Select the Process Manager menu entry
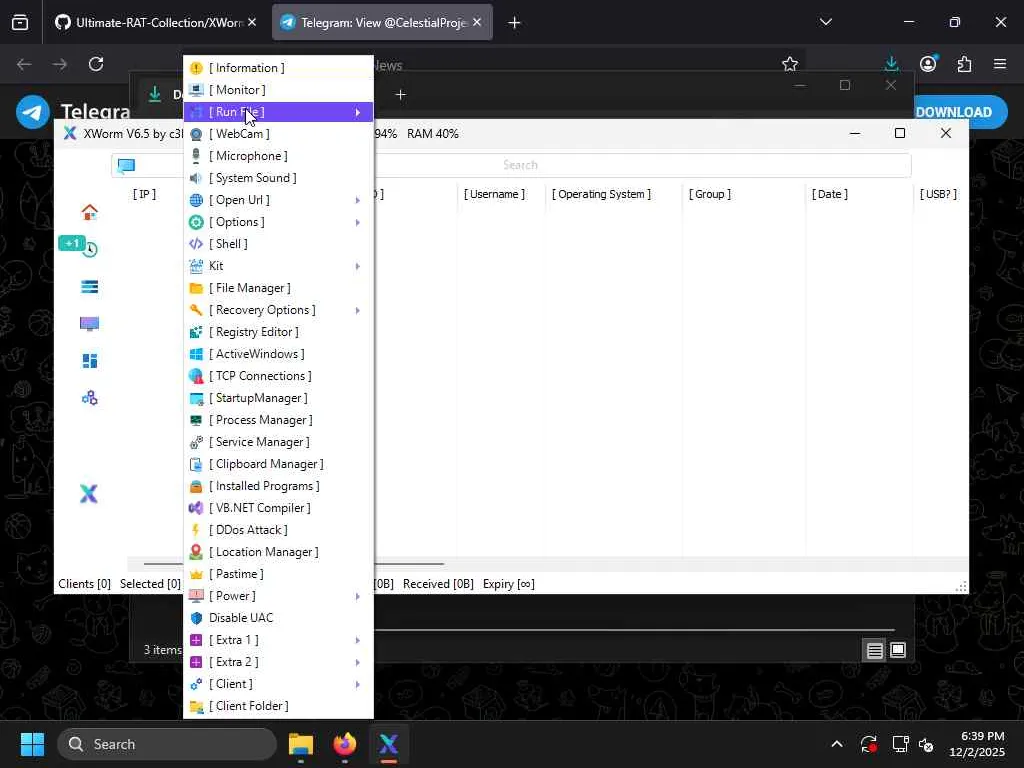 pyautogui.click(x=279, y=420)
